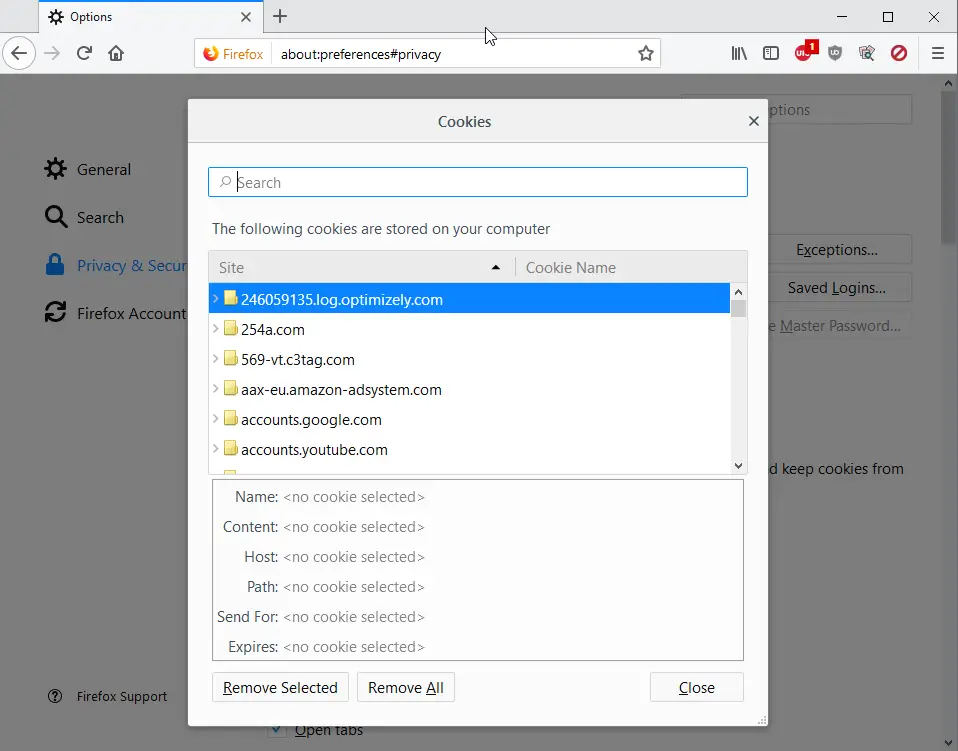
Task: Expand the 246059135.log.optimizely.com entry
Action: [216, 299]
